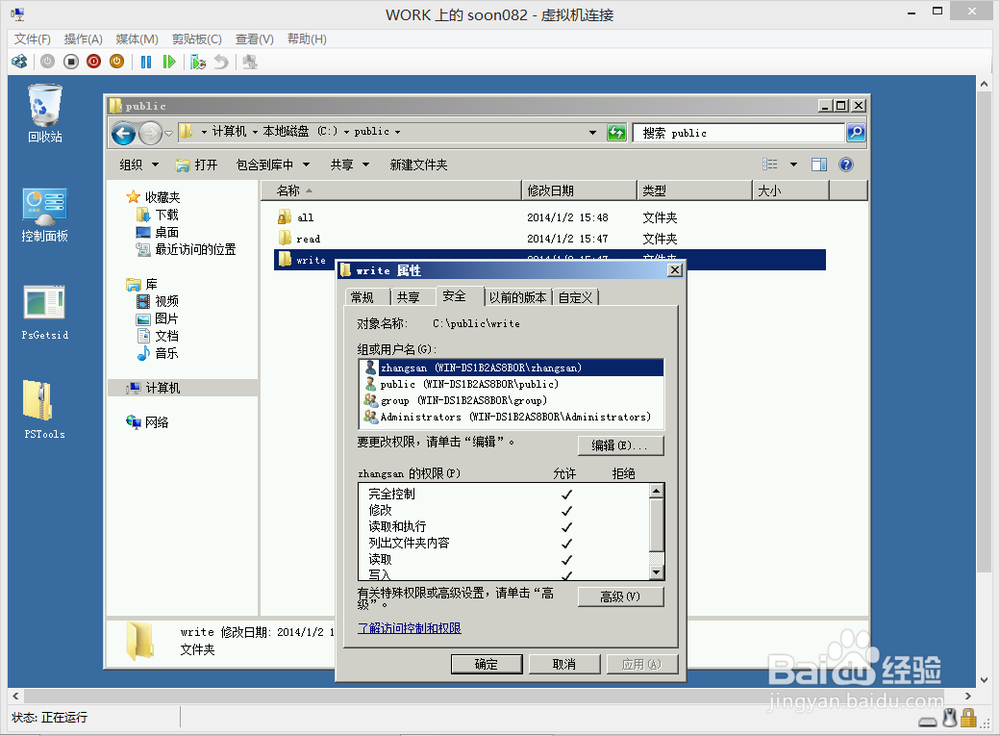Viewport: 1000px width, 736px height.
Task: Create a checkpoint with the toolbar icon
Action: [198, 62]
